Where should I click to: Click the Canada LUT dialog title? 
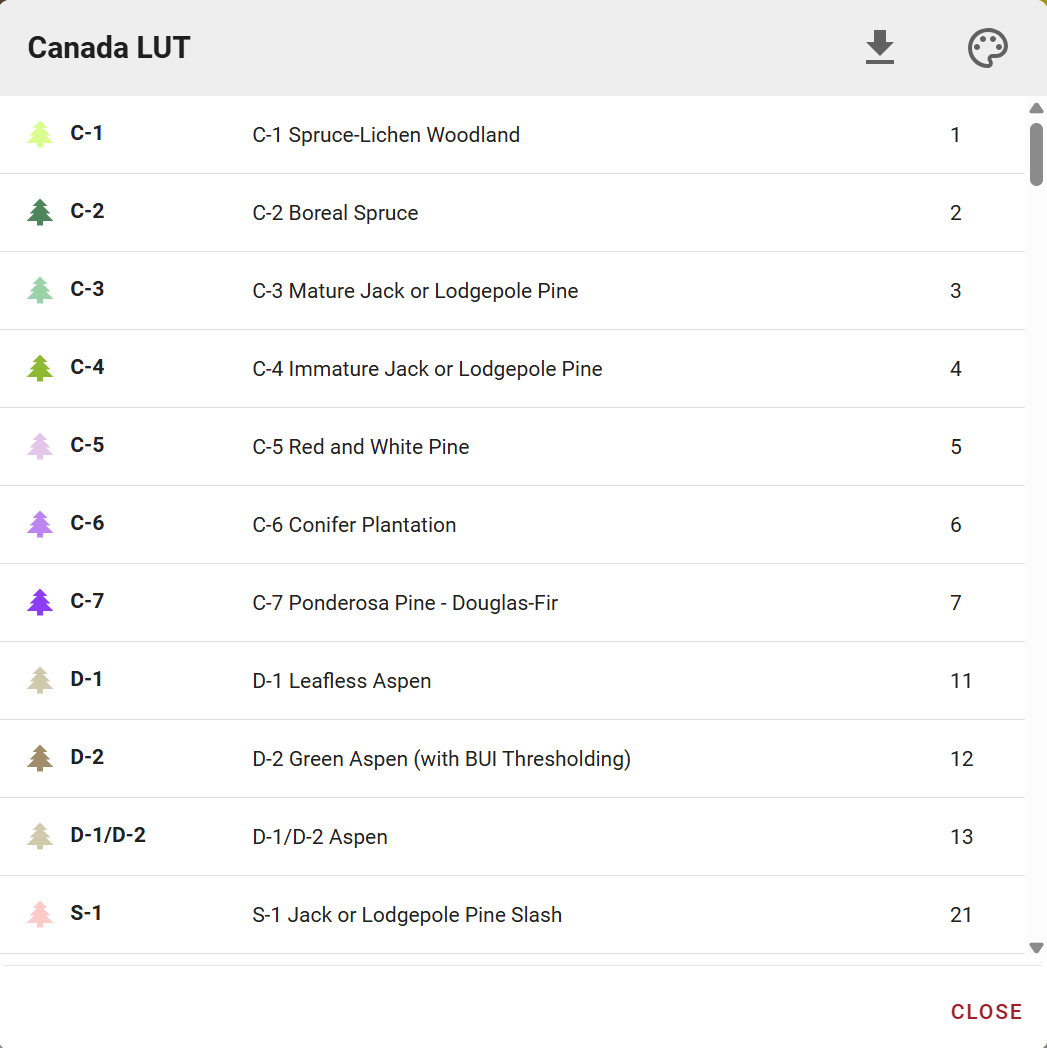point(109,48)
